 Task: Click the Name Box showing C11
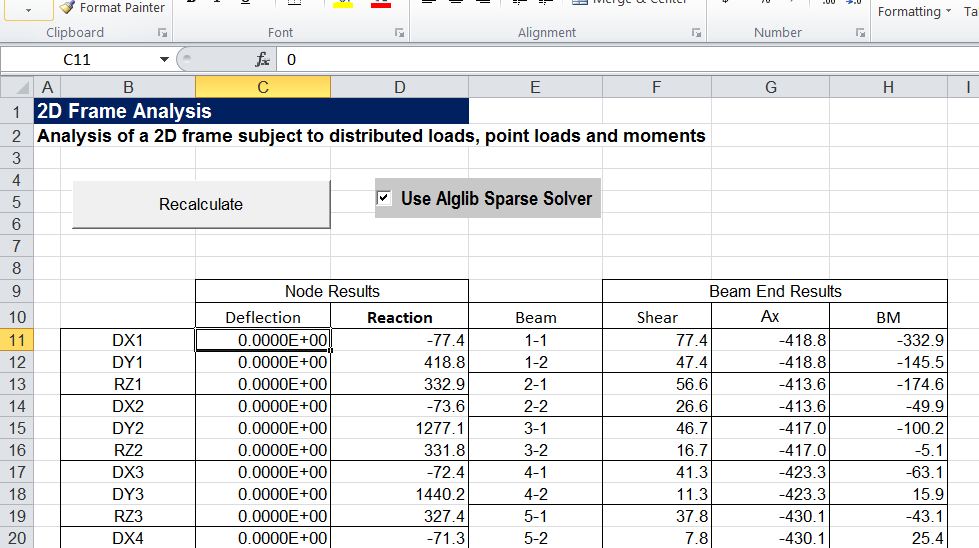coord(77,60)
